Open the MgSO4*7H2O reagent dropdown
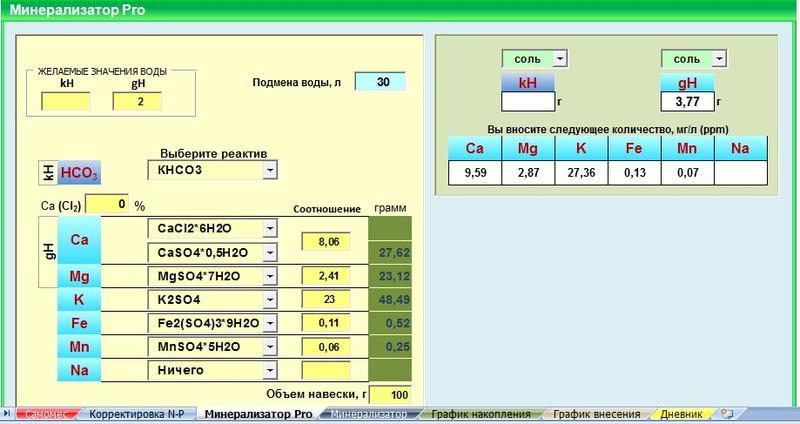 pos(270,275)
